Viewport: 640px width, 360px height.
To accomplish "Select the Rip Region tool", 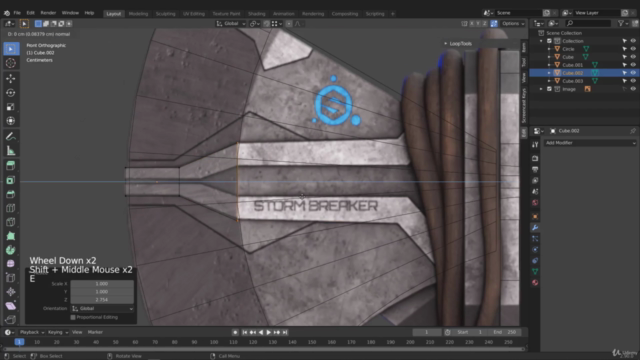I will point(11,319).
